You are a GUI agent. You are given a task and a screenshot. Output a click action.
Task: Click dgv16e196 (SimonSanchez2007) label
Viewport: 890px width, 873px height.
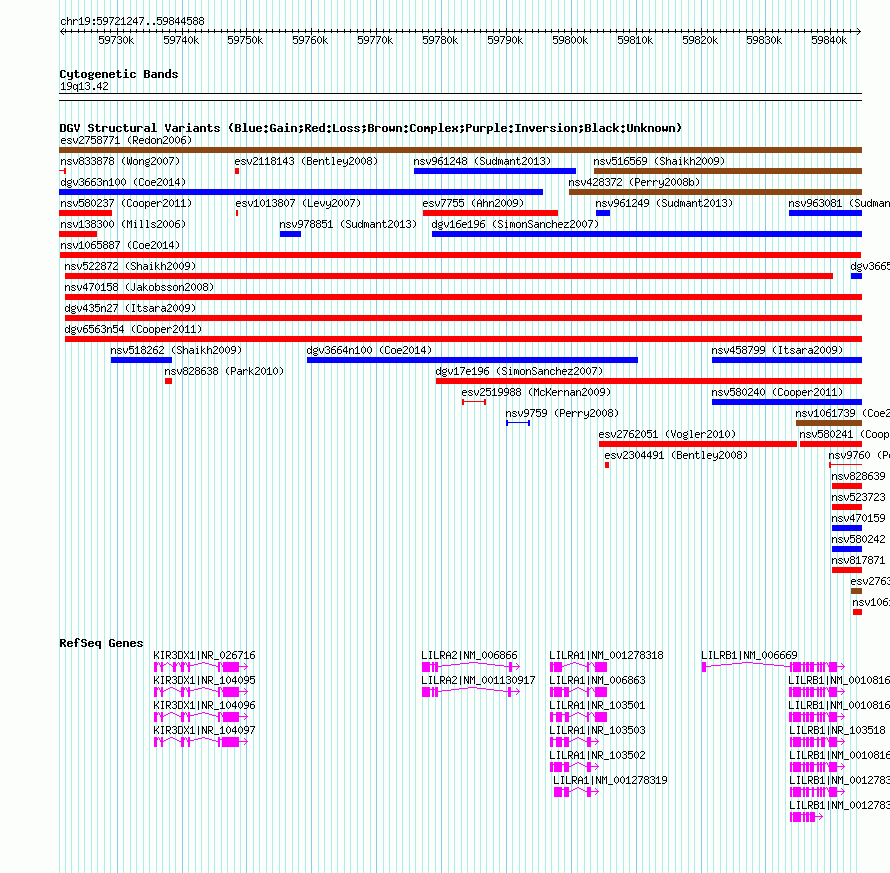point(515,224)
